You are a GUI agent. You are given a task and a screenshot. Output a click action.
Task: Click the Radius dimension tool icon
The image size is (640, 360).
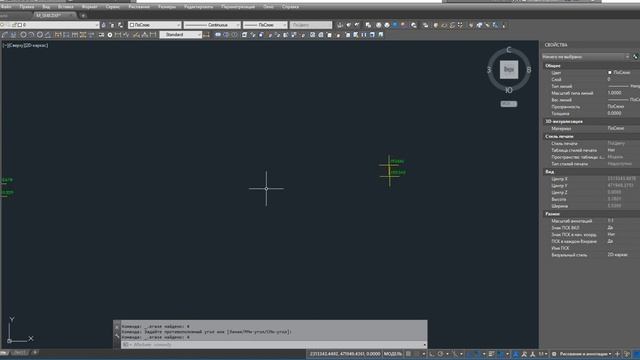tap(23, 35)
